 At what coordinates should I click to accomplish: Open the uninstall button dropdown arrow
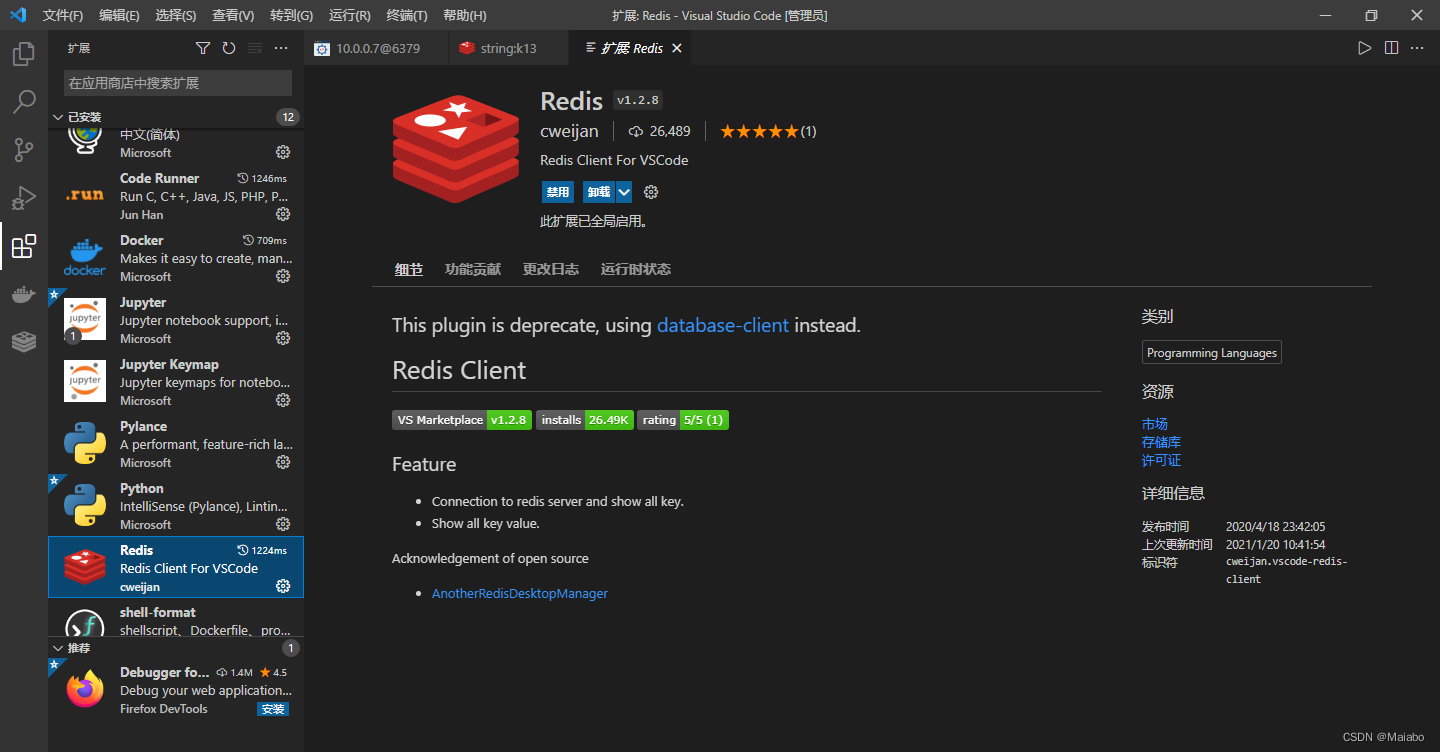624,192
